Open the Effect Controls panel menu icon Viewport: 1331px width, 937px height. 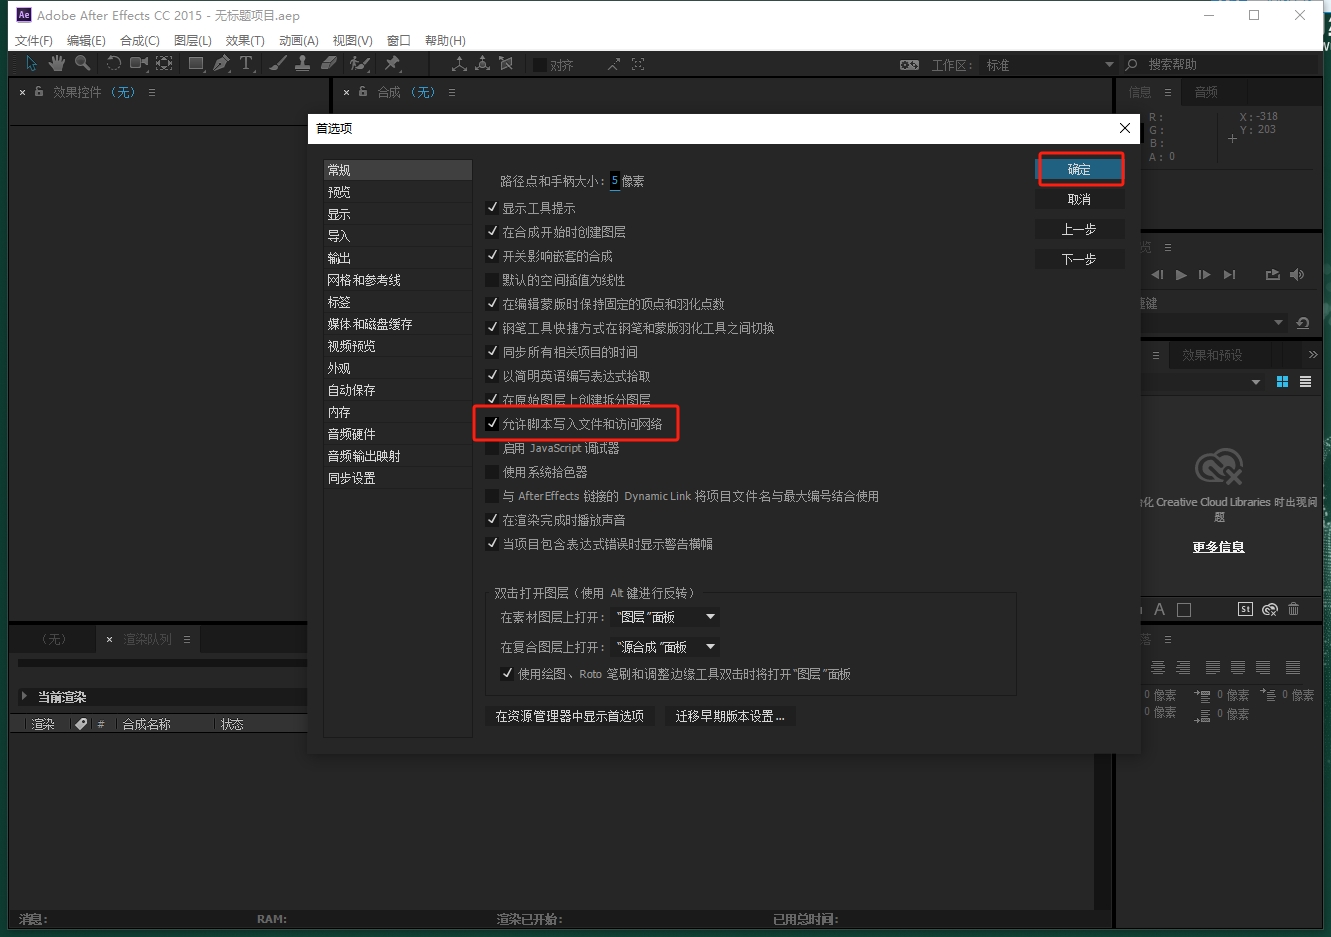(x=152, y=92)
